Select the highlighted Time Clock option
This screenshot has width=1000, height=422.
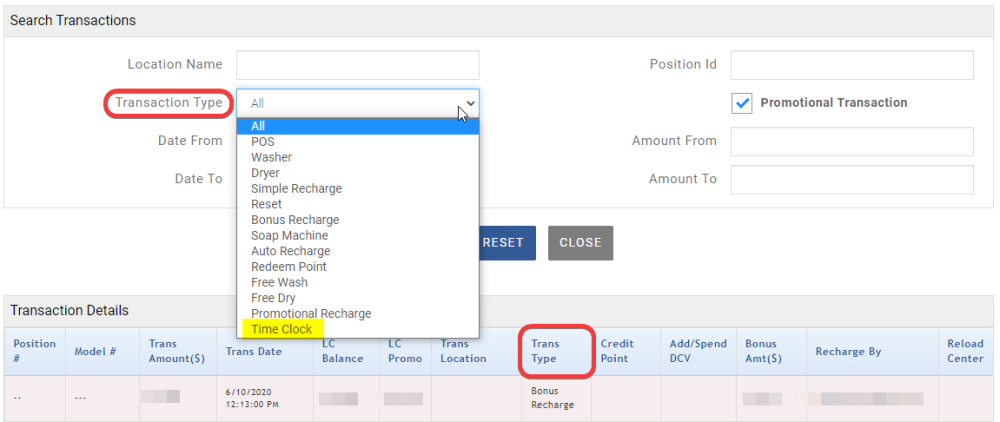click(281, 329)
